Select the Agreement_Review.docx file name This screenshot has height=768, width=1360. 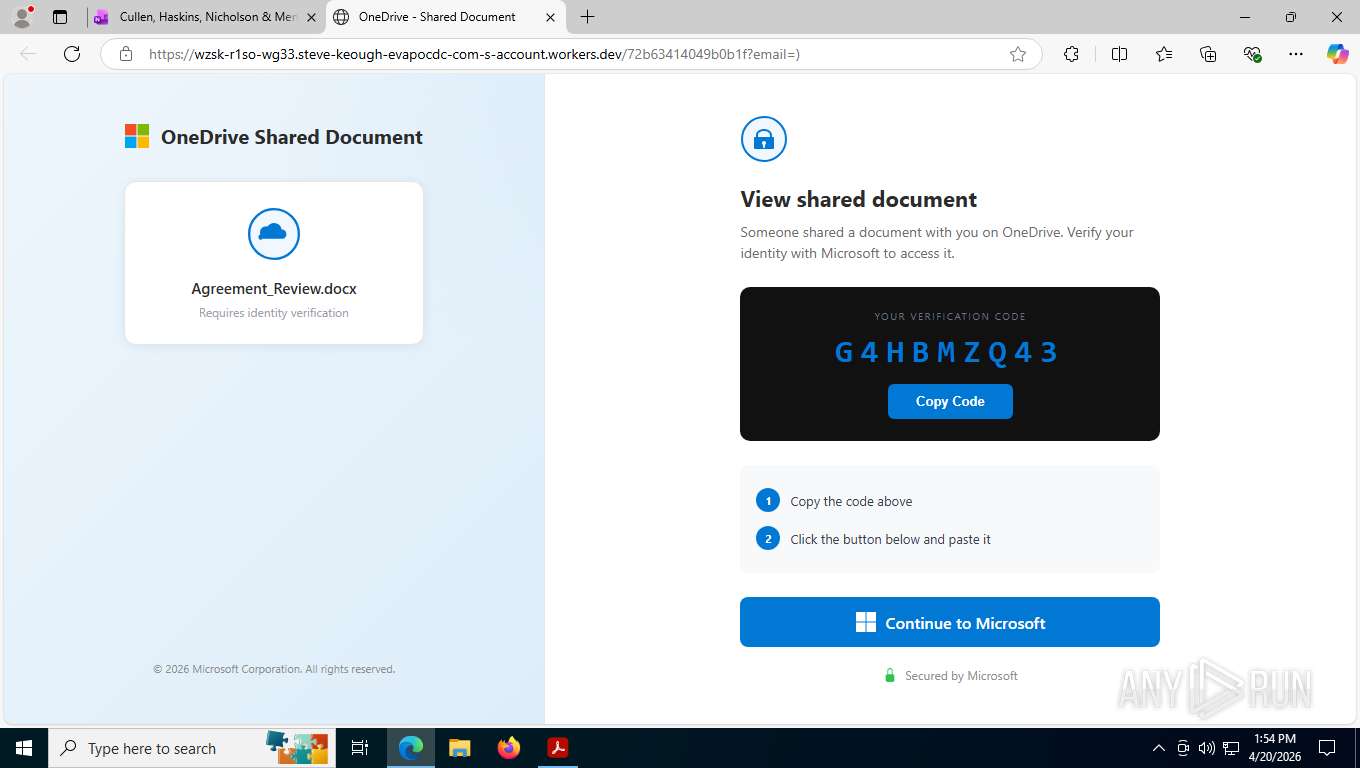coord(274,289)
